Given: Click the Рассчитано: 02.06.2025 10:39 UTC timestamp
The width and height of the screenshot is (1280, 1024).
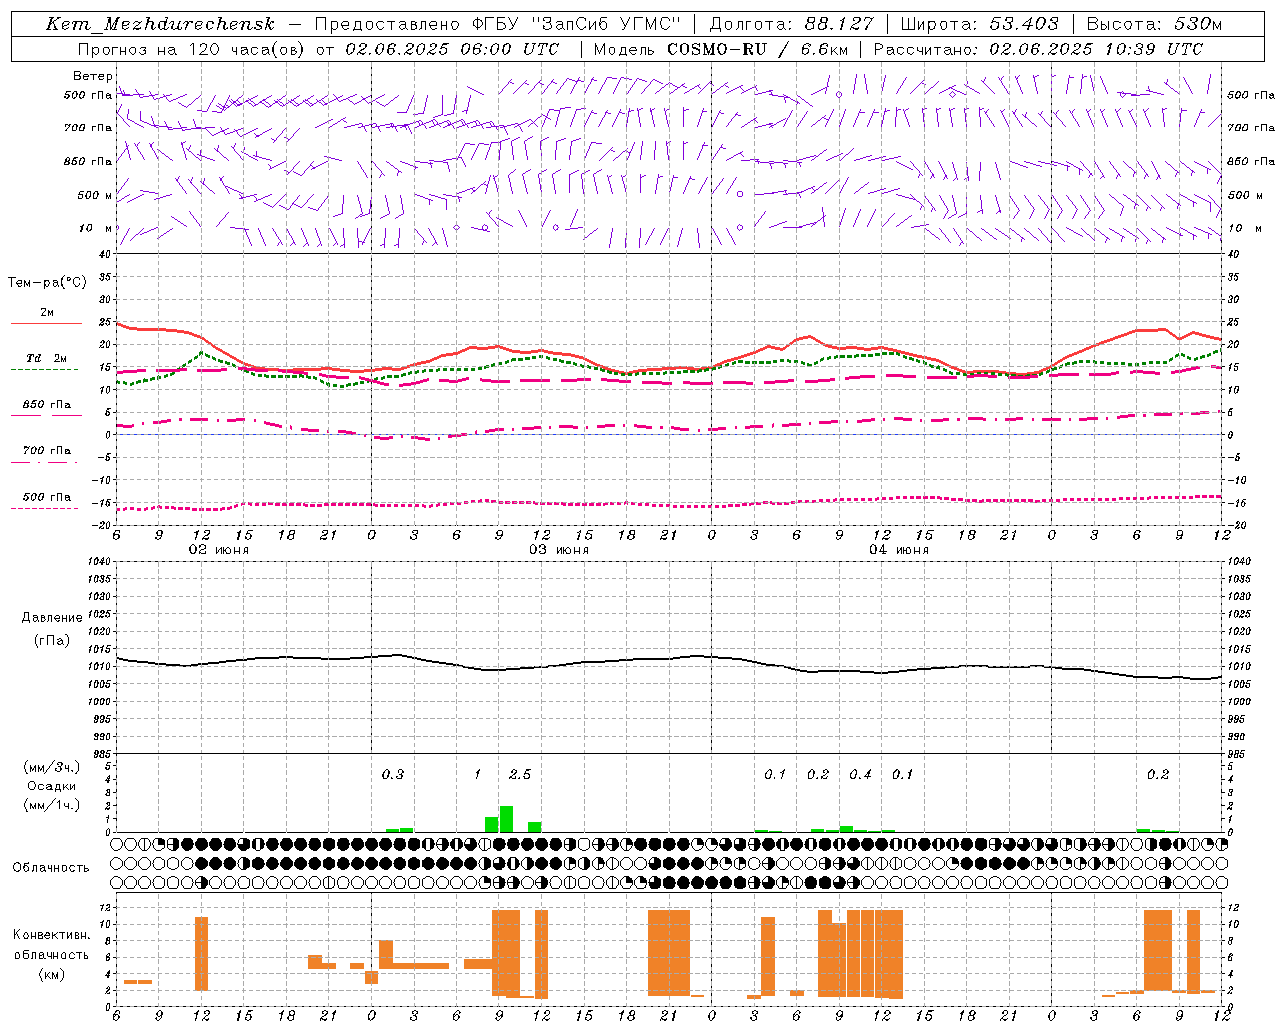Looking at the screenshot, I should [x=1039, y=49].
